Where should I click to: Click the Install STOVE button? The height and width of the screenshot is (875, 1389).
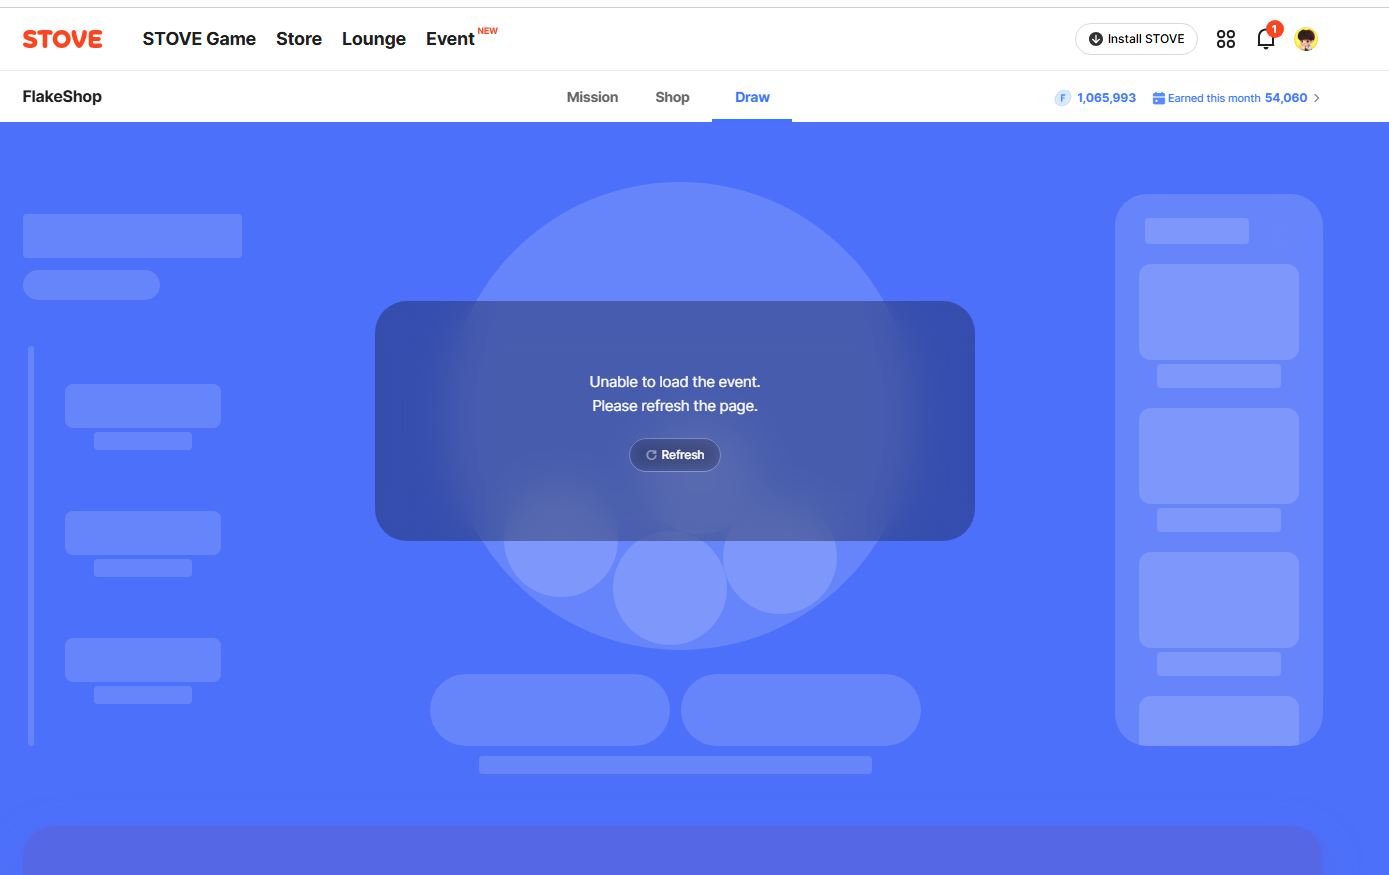(1136, 39)
